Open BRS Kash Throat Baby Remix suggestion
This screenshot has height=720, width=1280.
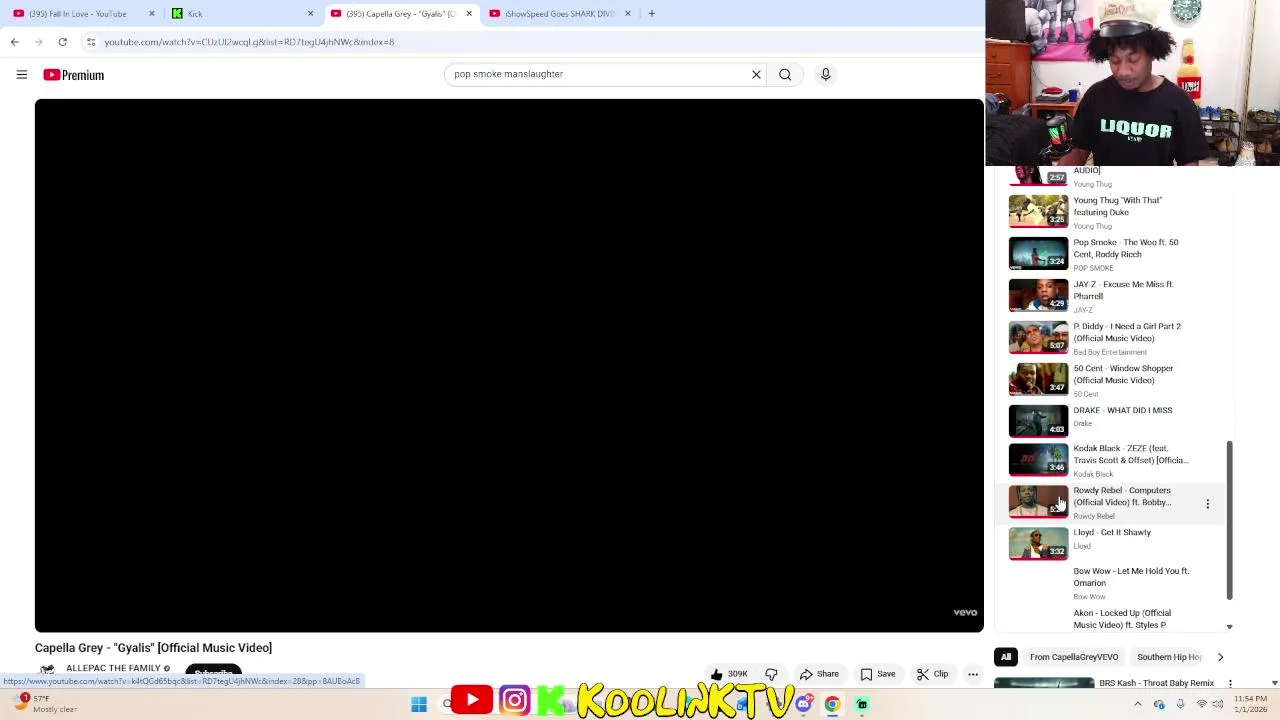coord(1156,683)
